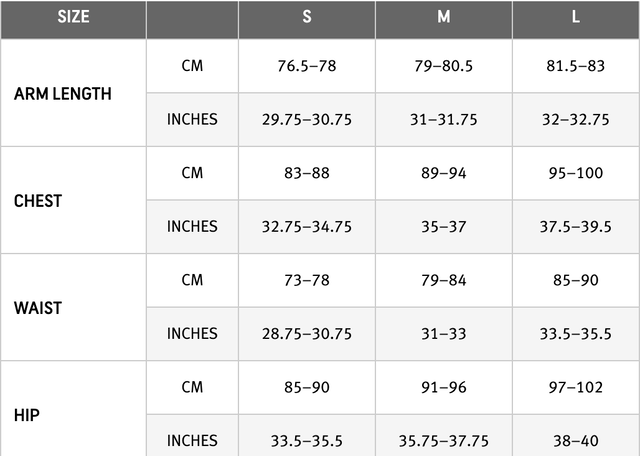
Task: Click arm length medium inches 31–31.75
Action: tap(444, 120)
